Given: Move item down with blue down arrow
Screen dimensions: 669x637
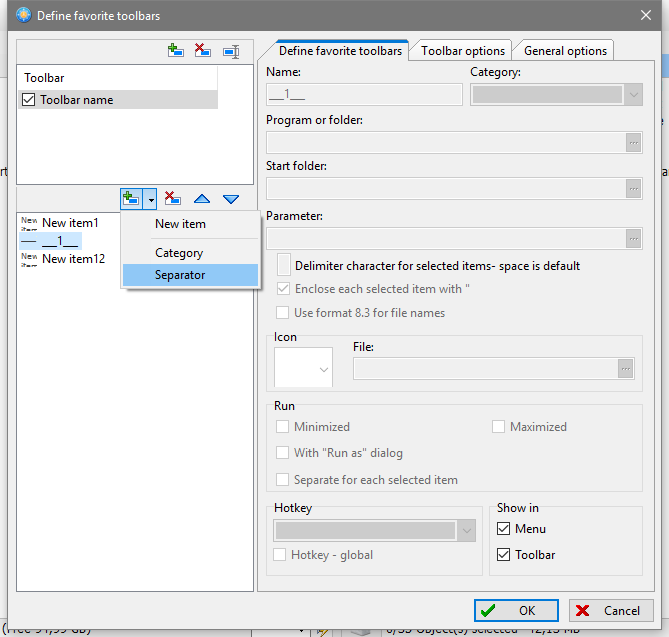Looking at the screenshot, I should point(231,199).
